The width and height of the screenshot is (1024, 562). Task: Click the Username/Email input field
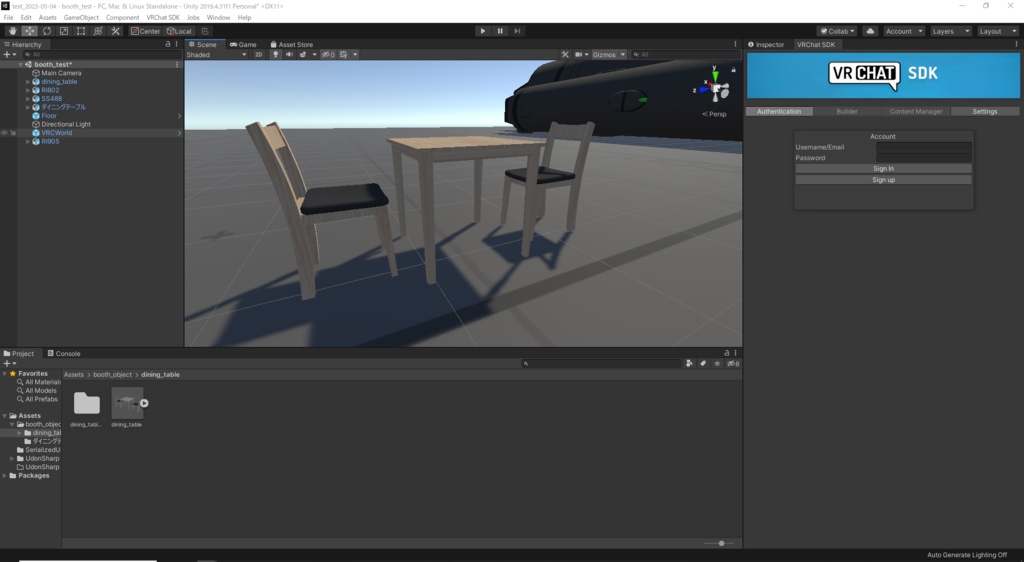click(923, 147)
